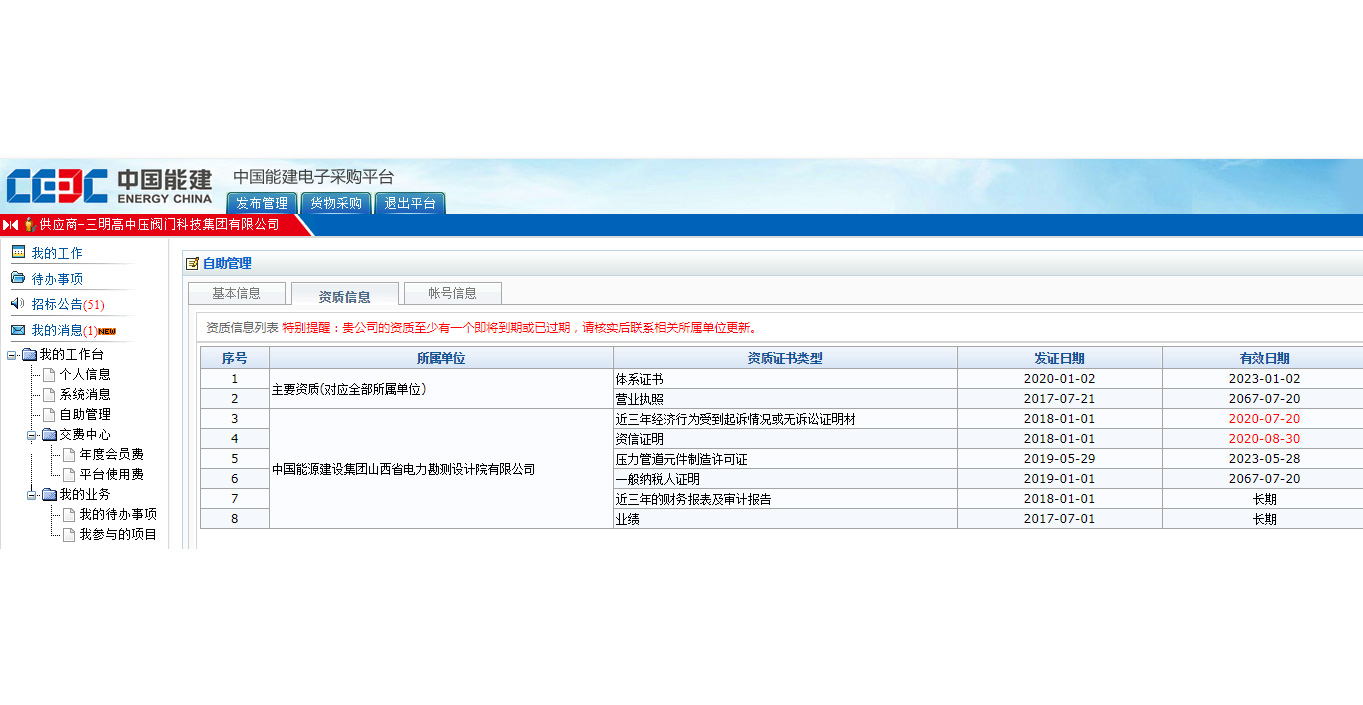Open the 货物采购 top tab

(336, 203)
